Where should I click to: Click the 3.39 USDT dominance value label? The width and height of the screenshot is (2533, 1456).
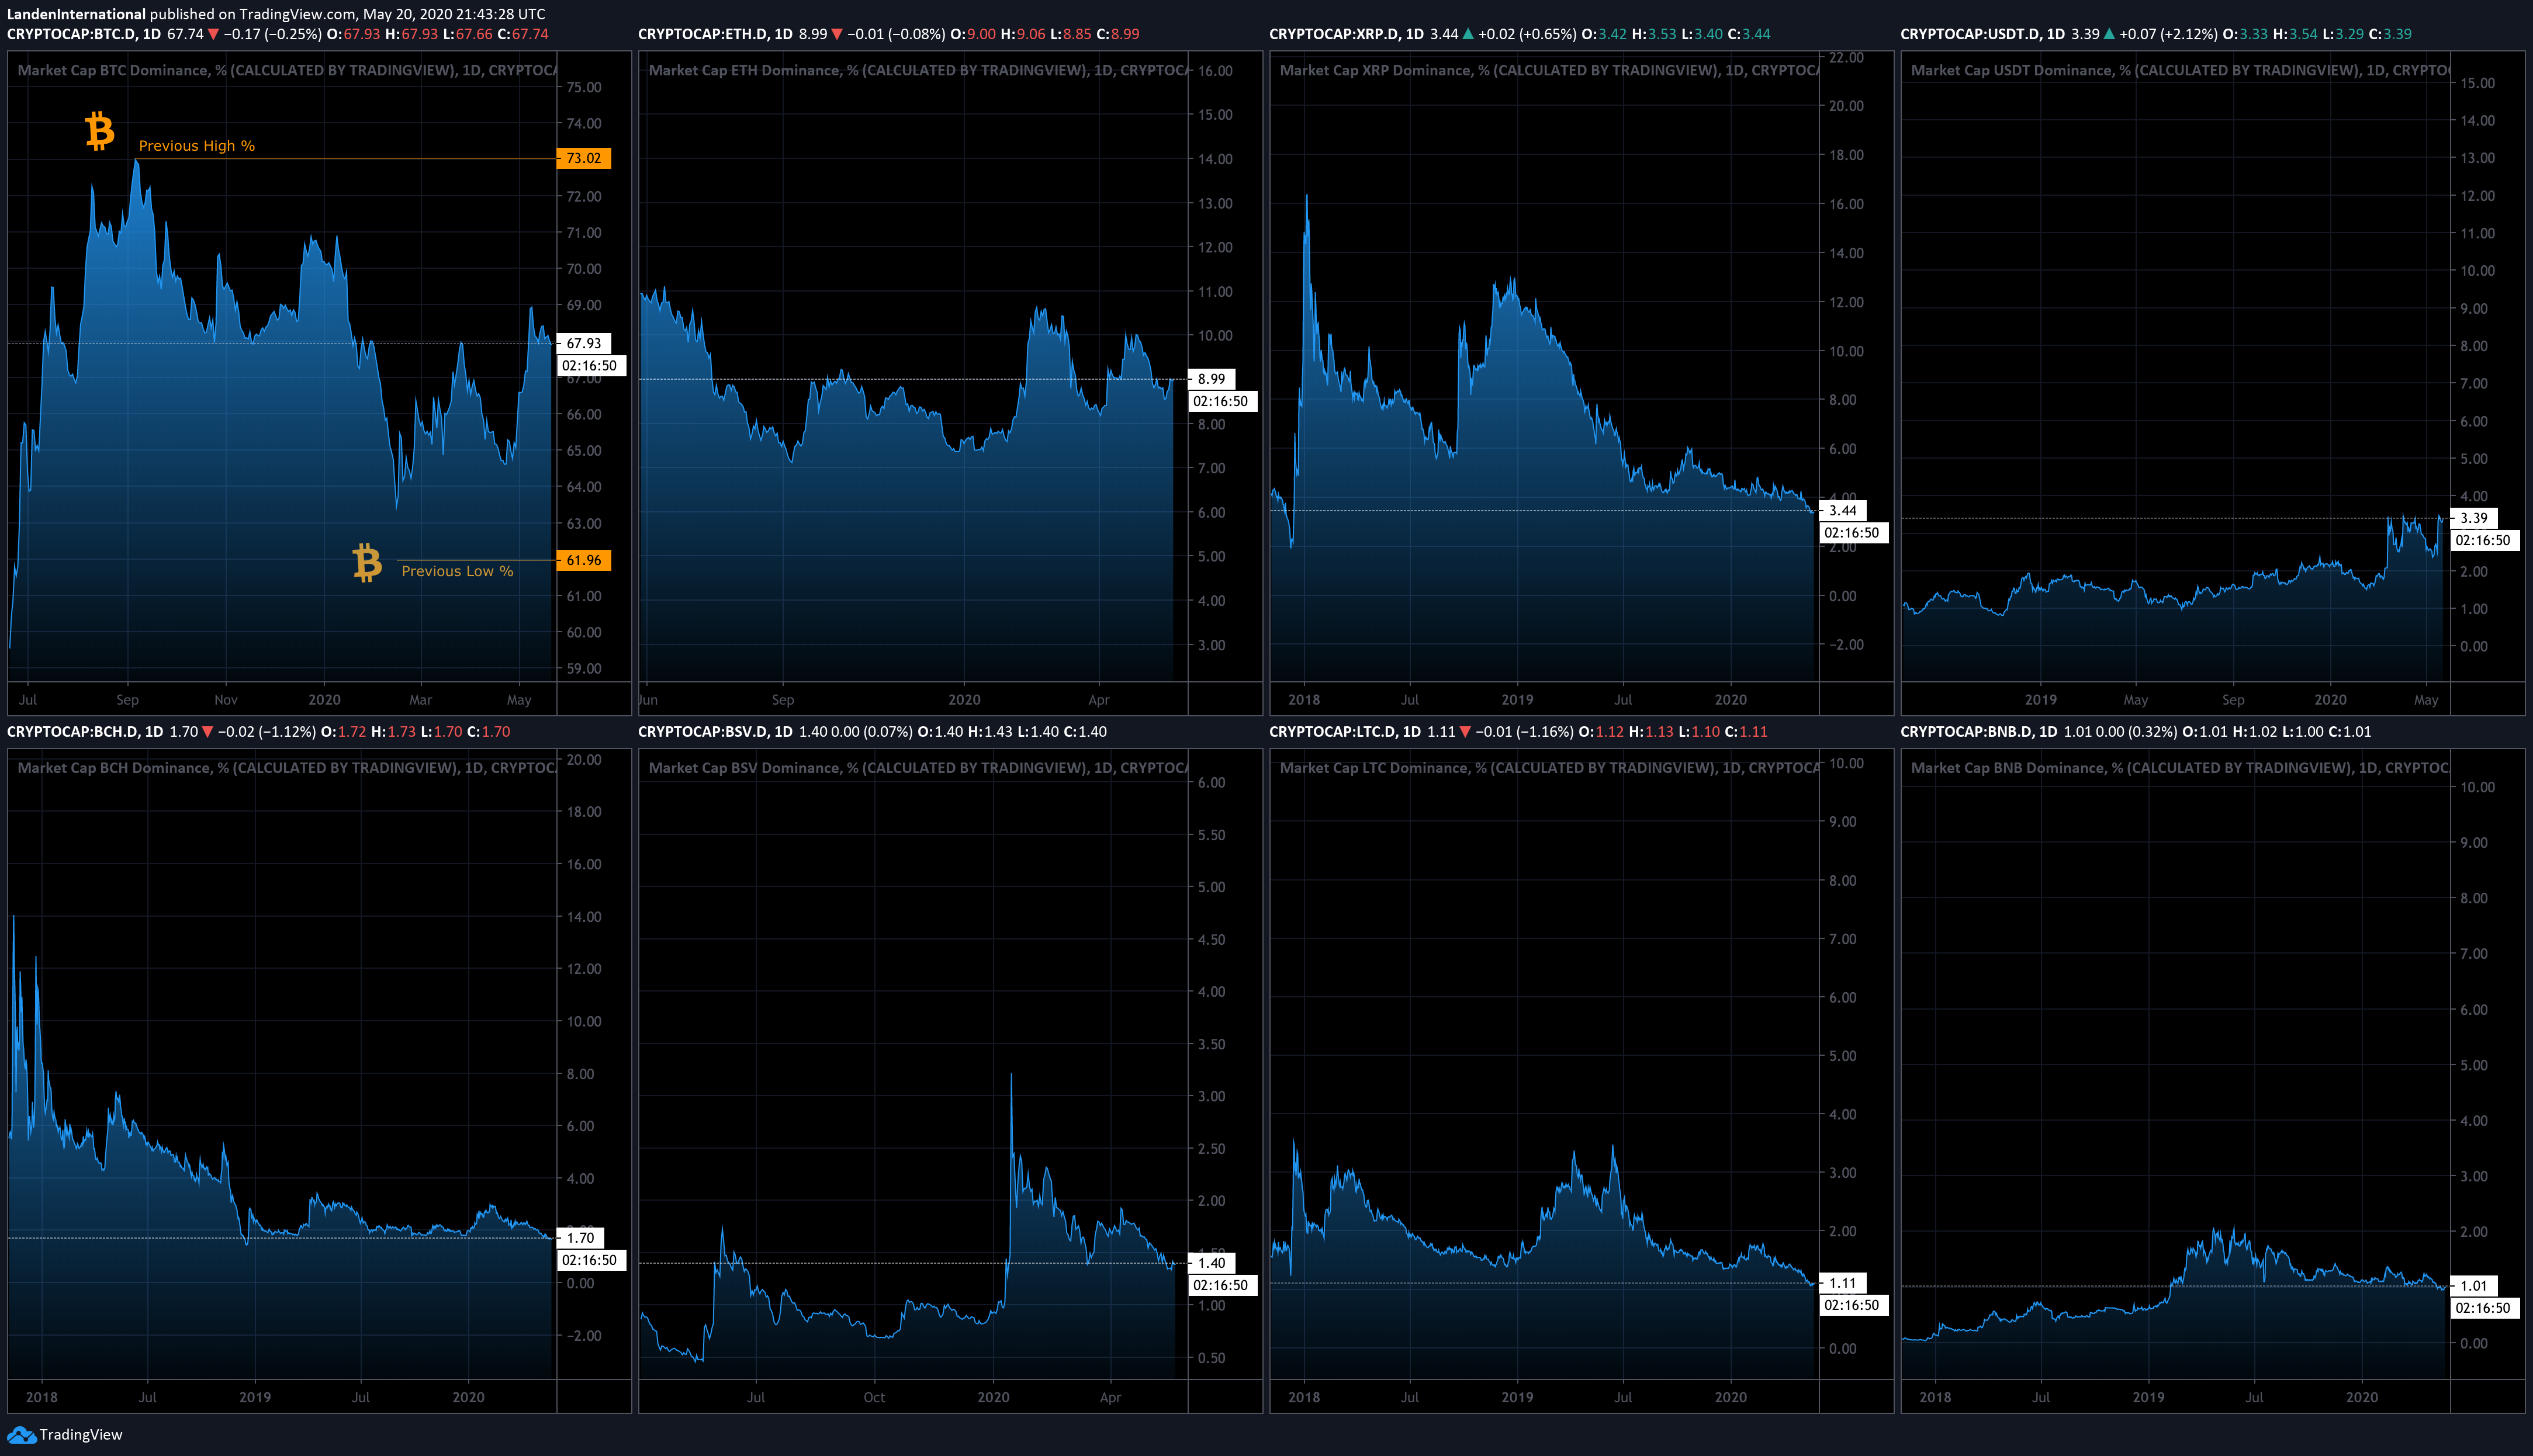2474,518
